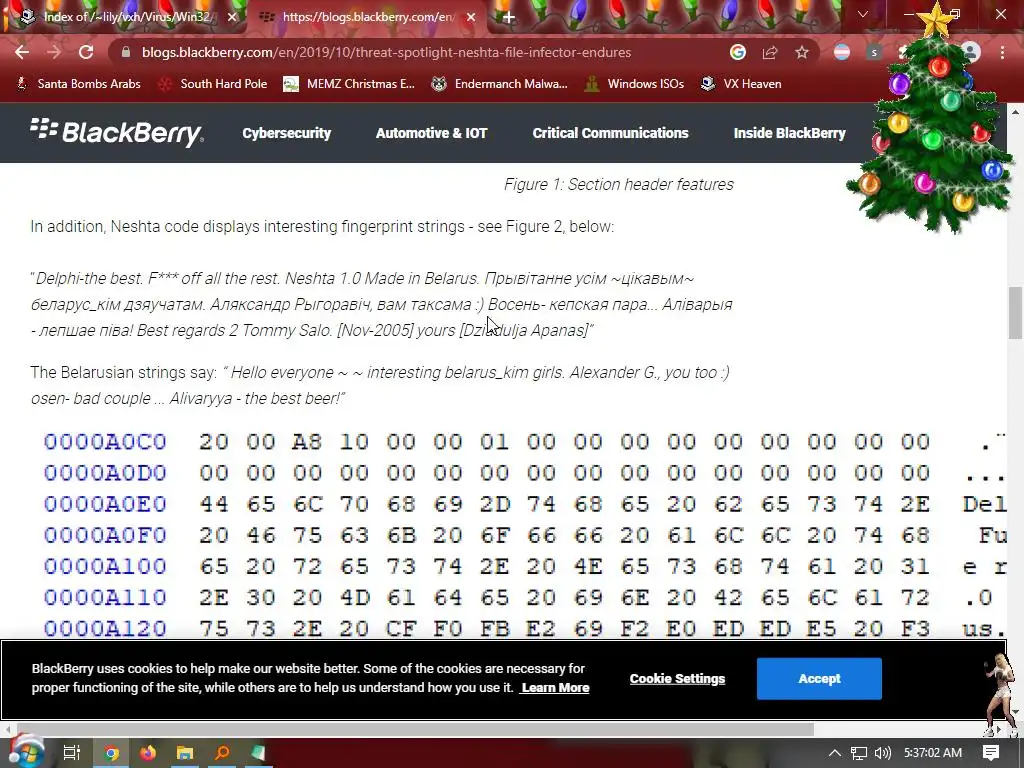
Task: Open the Cybersecurity nav menu
Action: tap(287, 133)
